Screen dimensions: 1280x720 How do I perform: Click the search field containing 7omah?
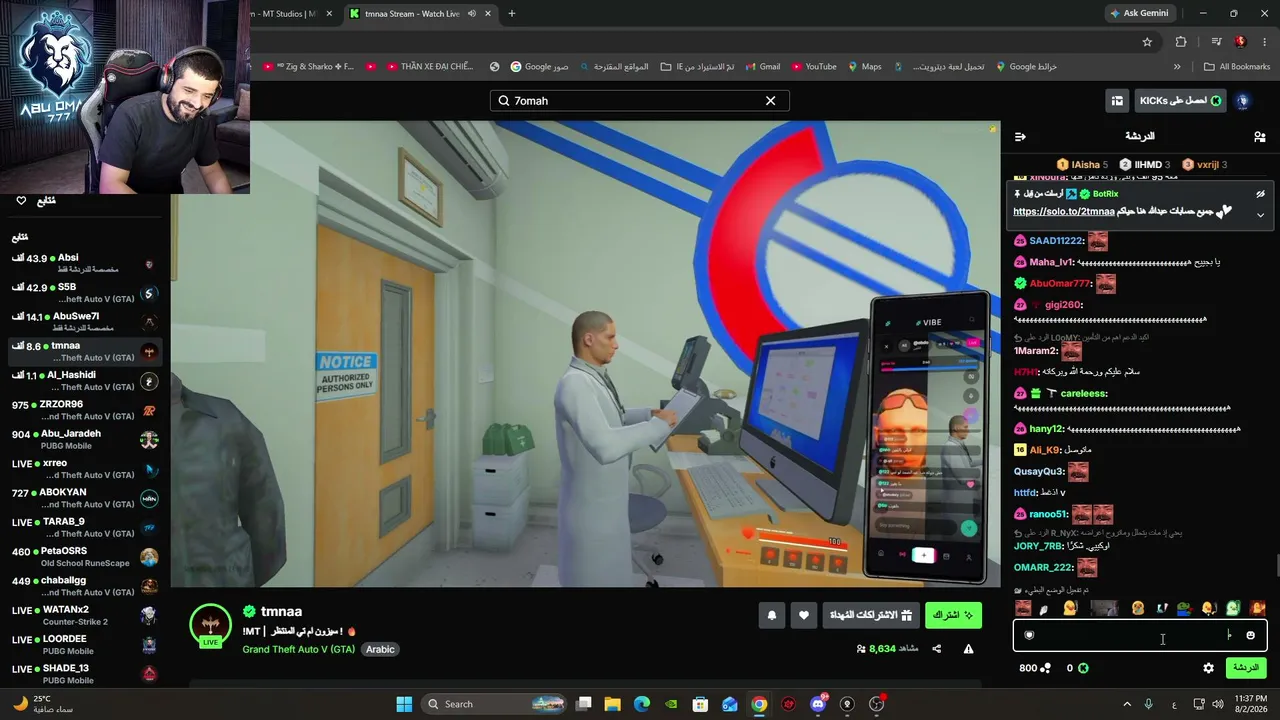pyautogui.click(x=640, y=101)
